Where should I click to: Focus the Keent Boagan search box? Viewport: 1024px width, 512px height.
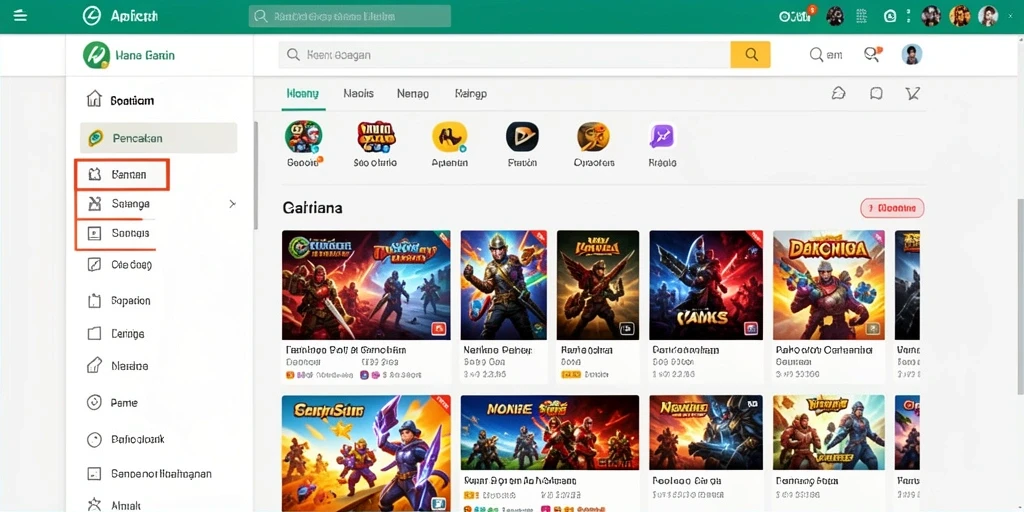point(504,55)
